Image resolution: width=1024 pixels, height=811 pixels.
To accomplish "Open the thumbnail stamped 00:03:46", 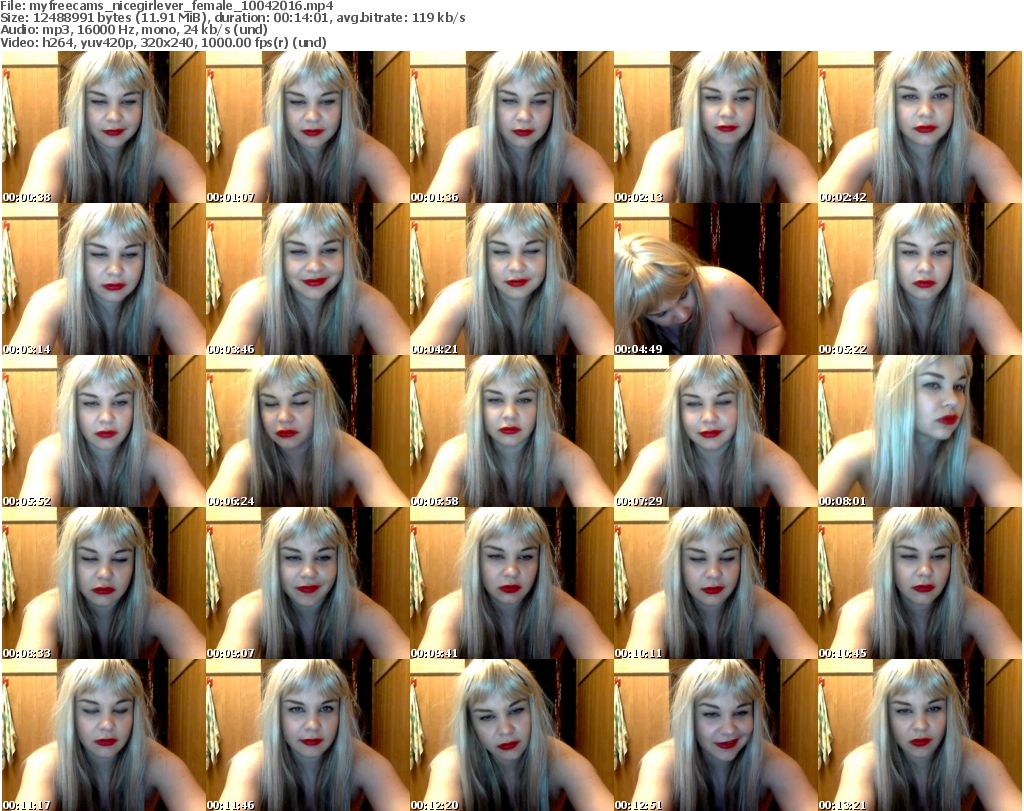I will coord(308,279).
